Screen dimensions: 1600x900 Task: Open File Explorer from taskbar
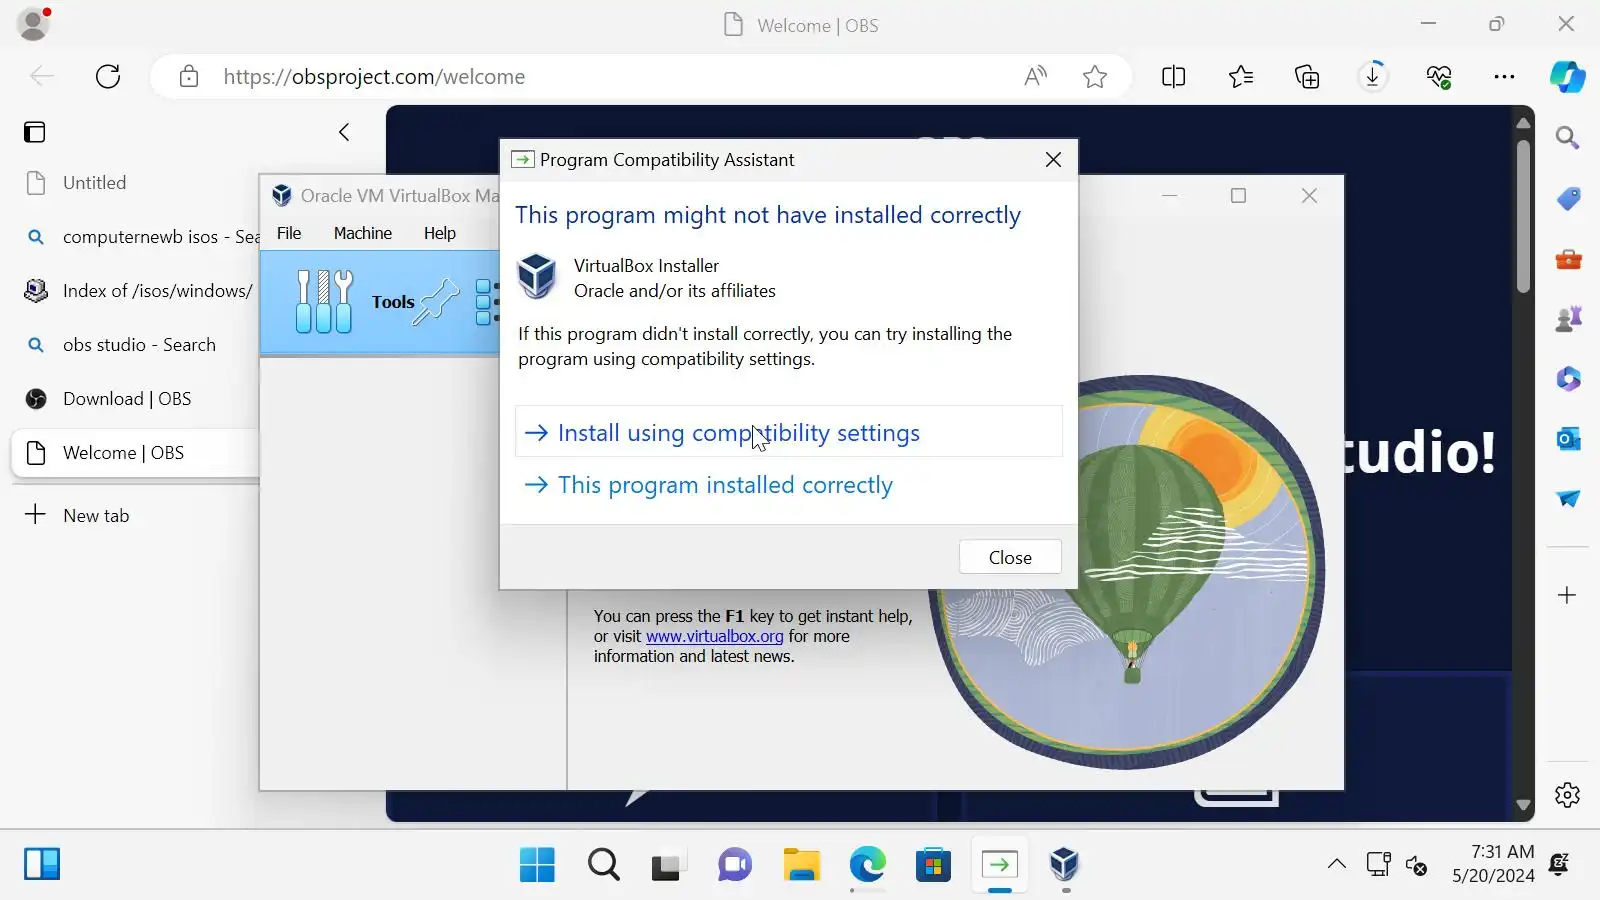pyautogui.click(x=801, y=864)
